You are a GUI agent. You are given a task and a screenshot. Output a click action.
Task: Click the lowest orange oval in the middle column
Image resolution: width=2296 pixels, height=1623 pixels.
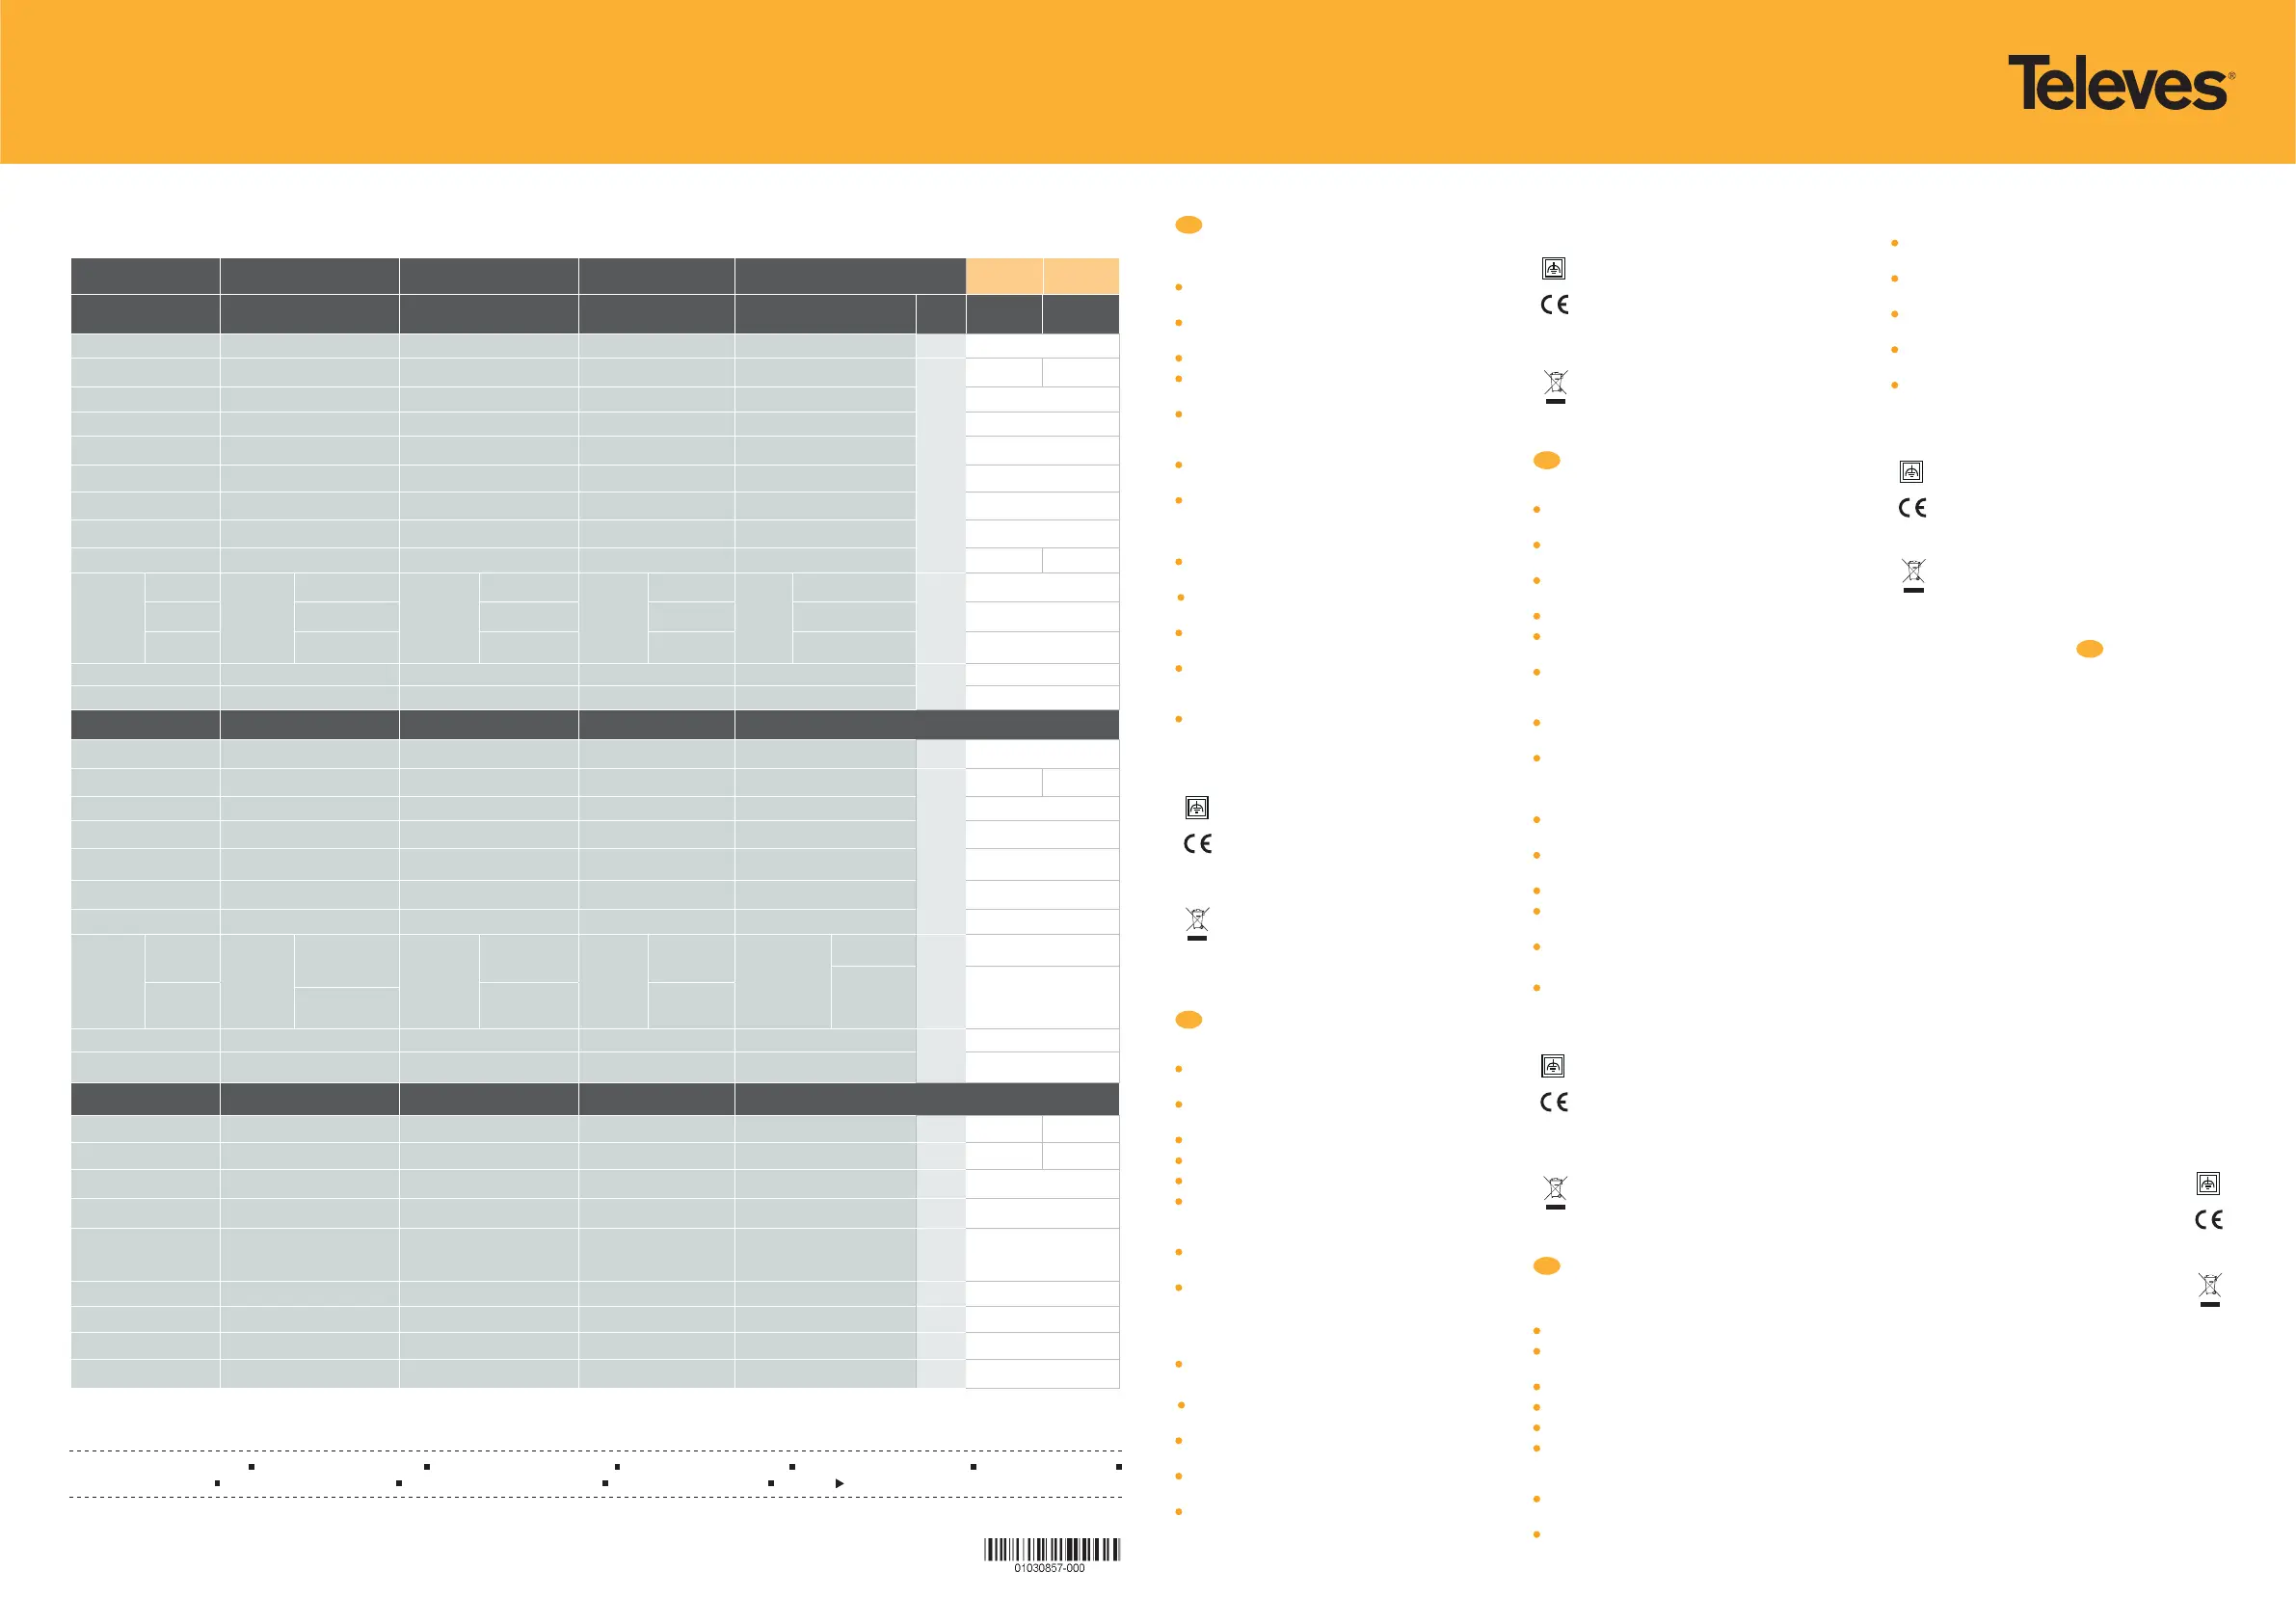[1546, 1266]
